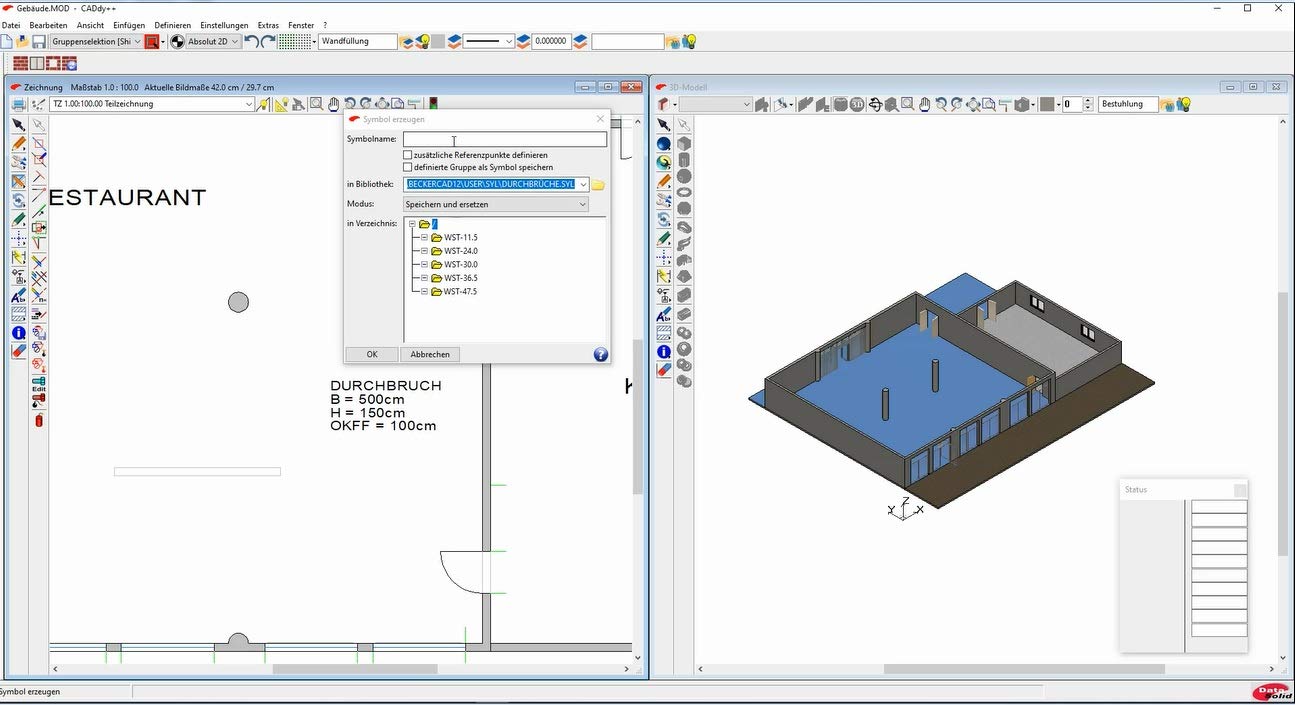Screen dimensions: 1295x705
Task: Collapse the WST-11.5 tree node
Action: point(424,237)
